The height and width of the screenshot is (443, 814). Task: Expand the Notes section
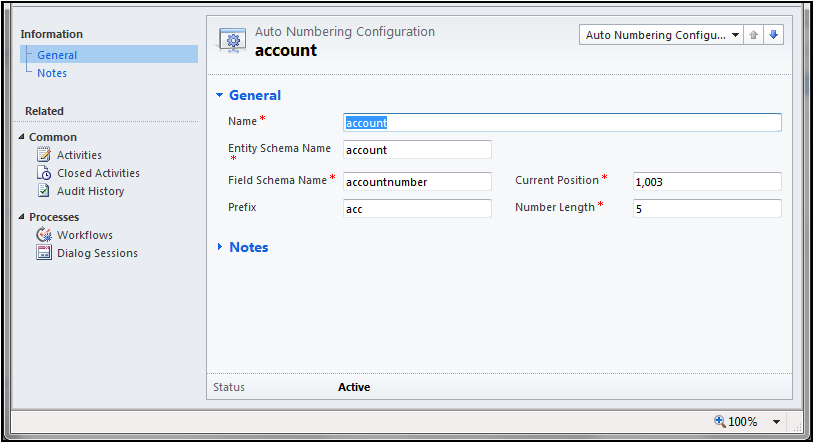point(220,247)
